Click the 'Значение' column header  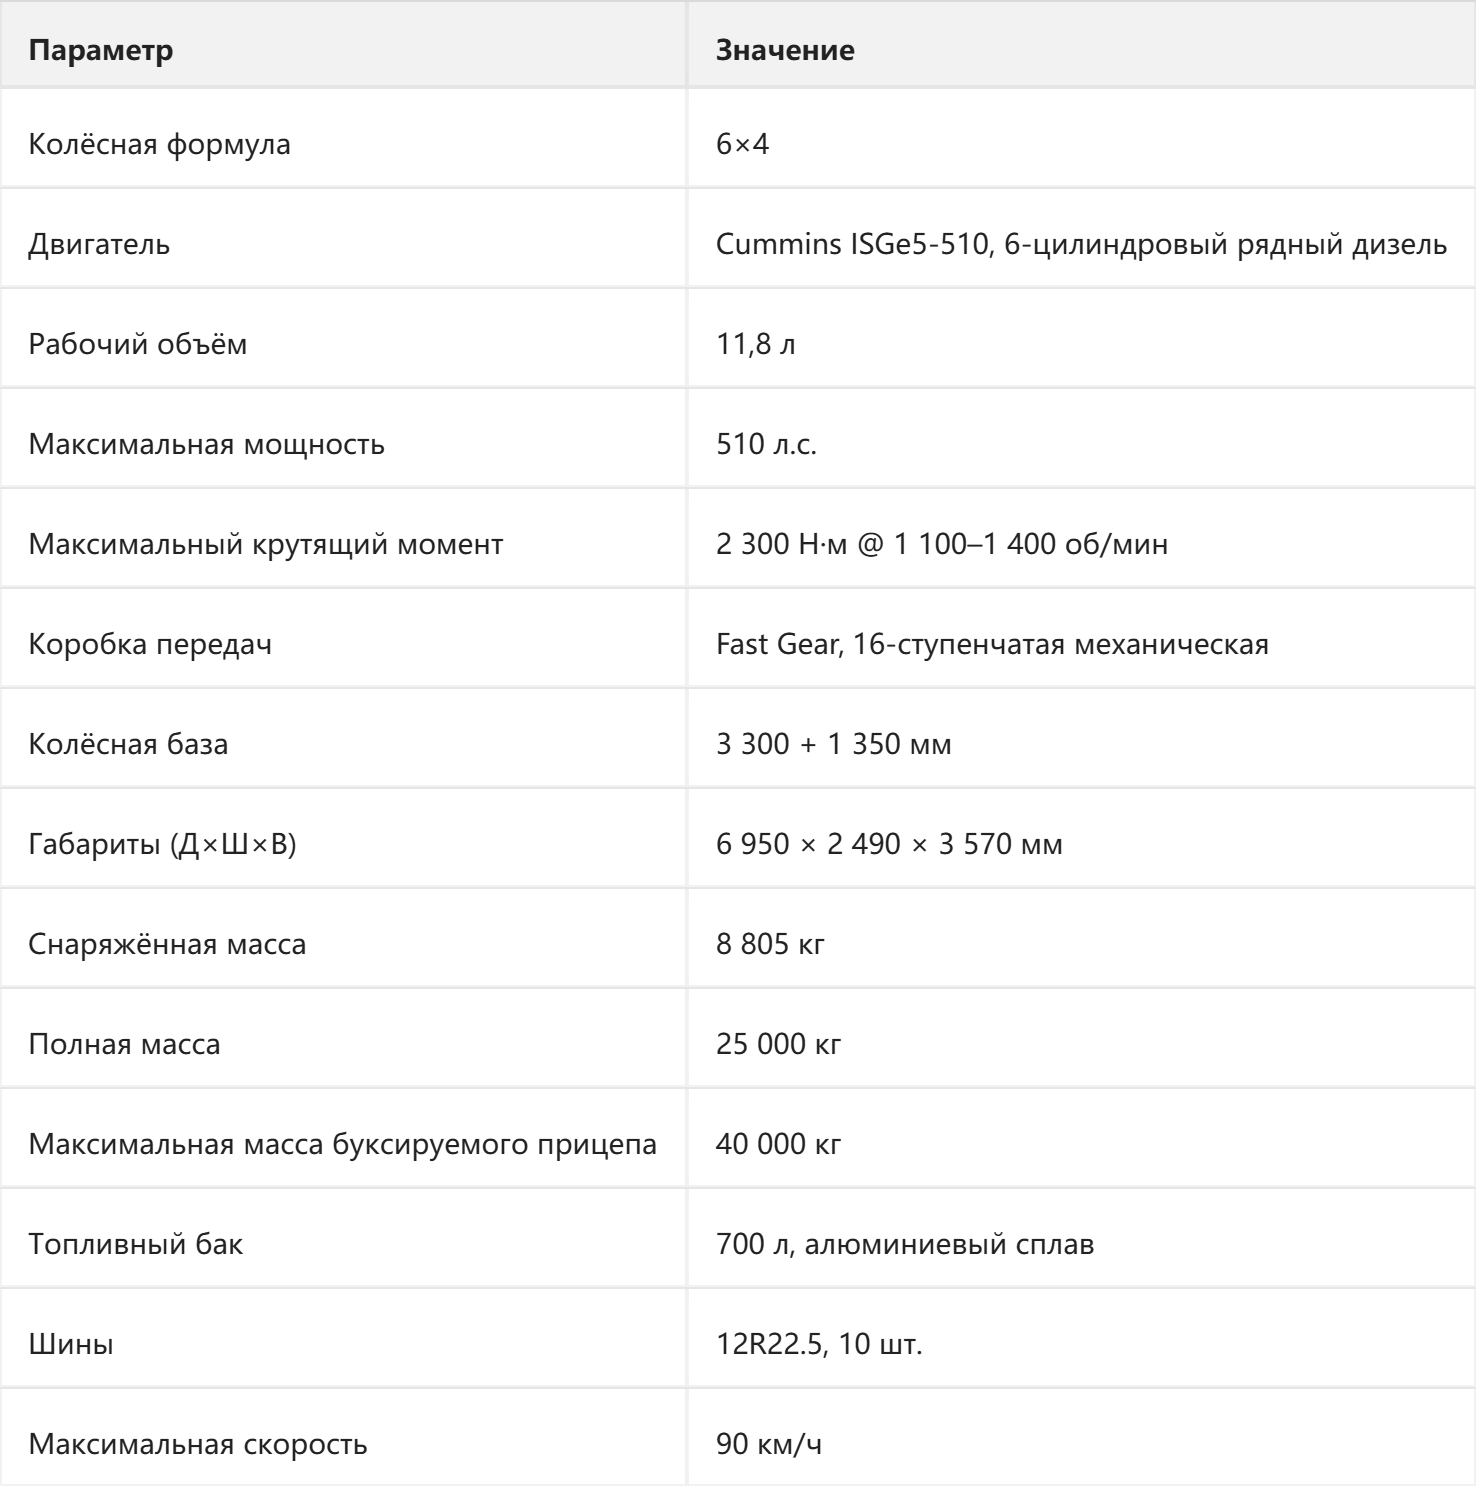785,50
